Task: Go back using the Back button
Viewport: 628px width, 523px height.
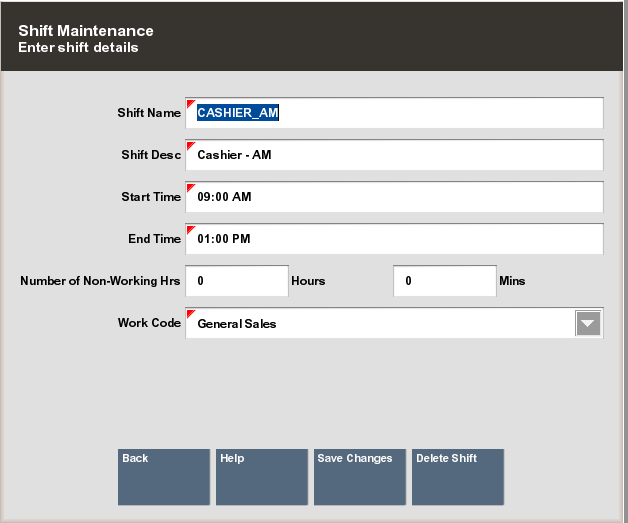Action: click(164, 477)
